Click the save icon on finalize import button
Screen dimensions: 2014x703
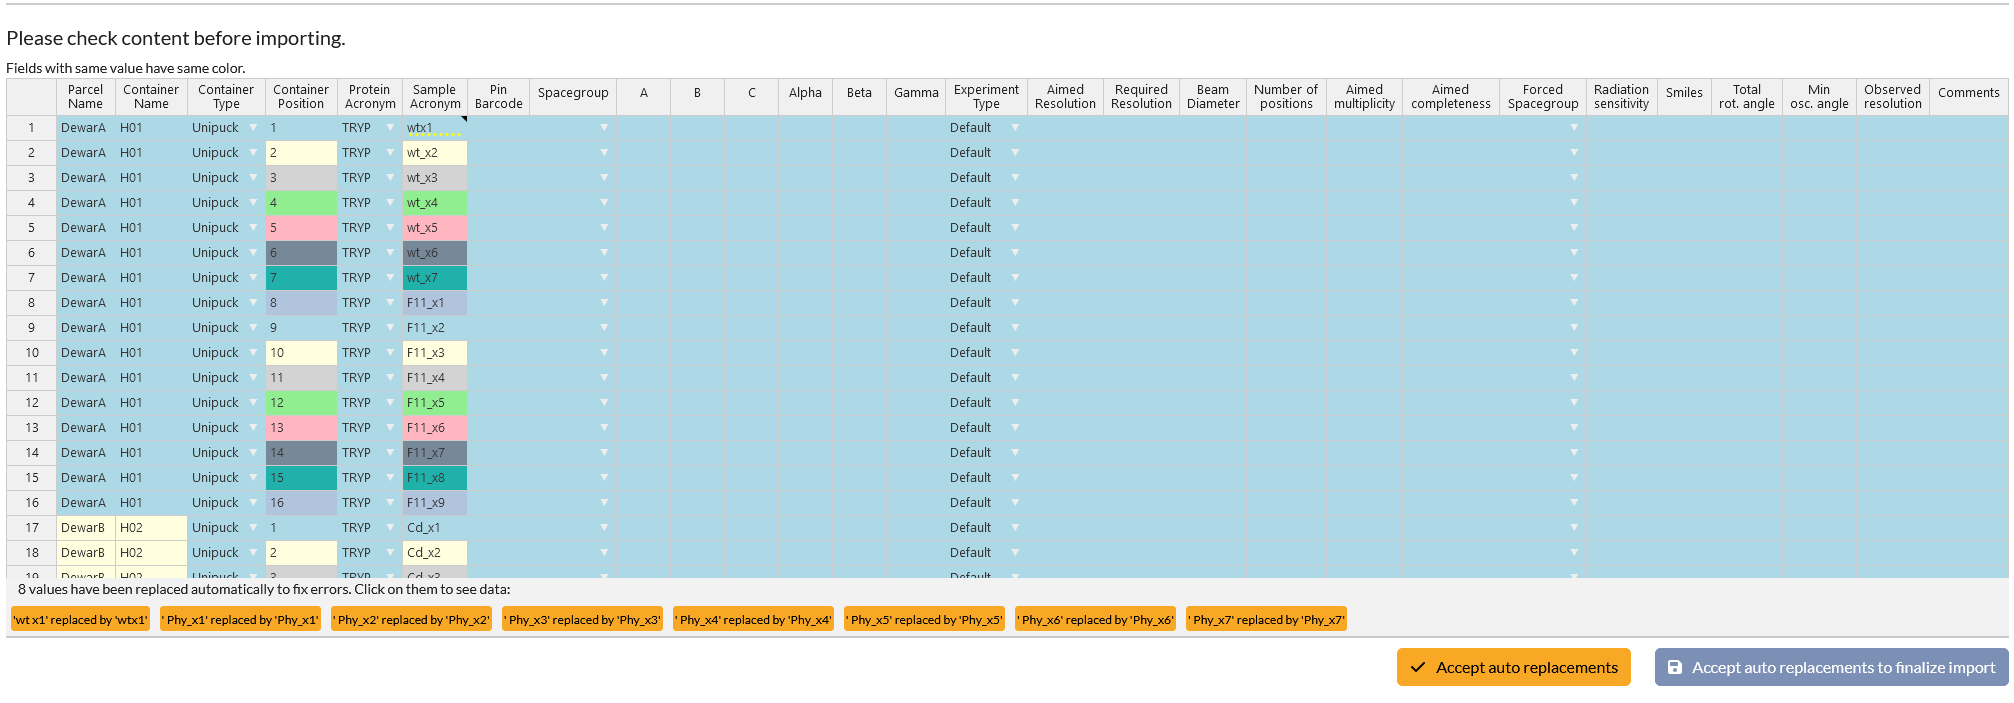pyautogui.click(x=1674, y=668)
